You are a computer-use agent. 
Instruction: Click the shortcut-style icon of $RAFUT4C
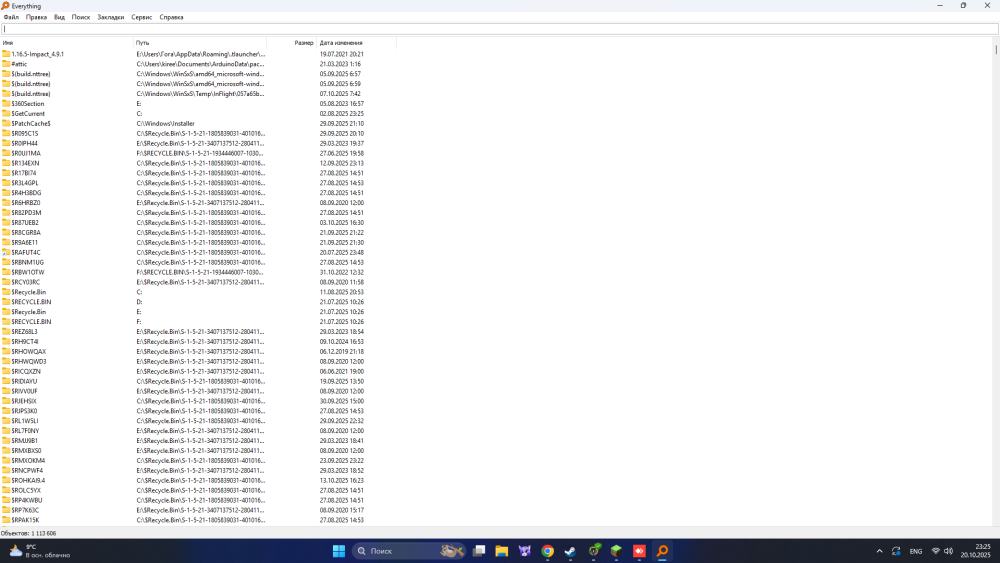pos(6,252)
